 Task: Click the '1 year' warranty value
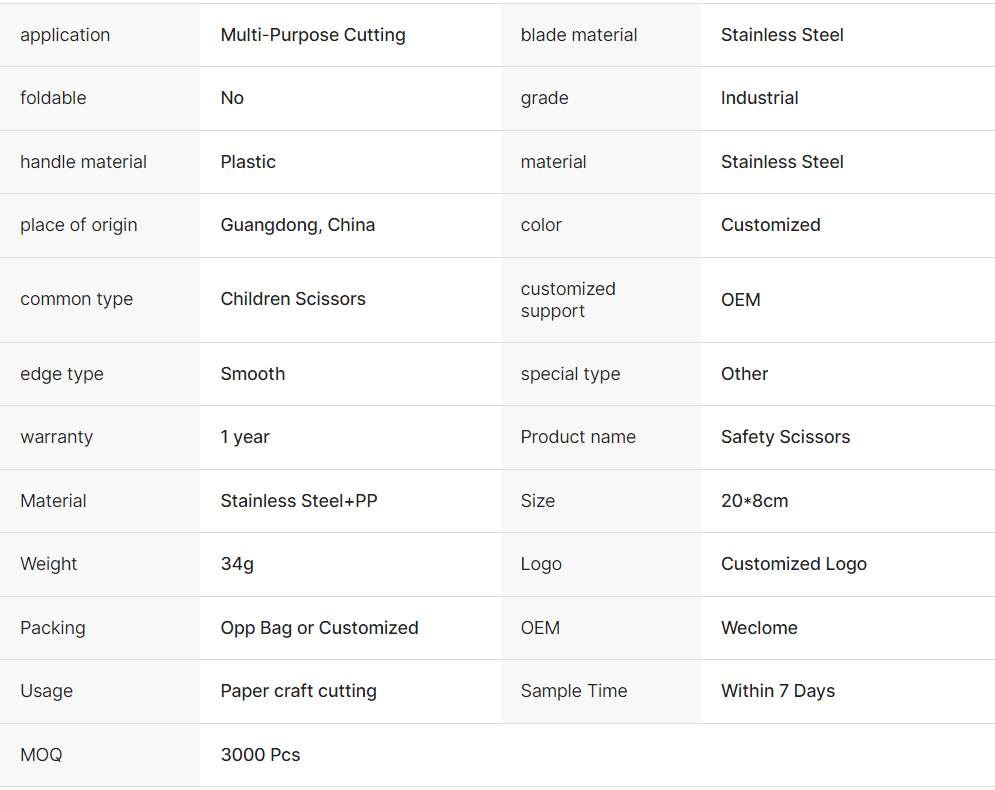[x=245, y=437]
